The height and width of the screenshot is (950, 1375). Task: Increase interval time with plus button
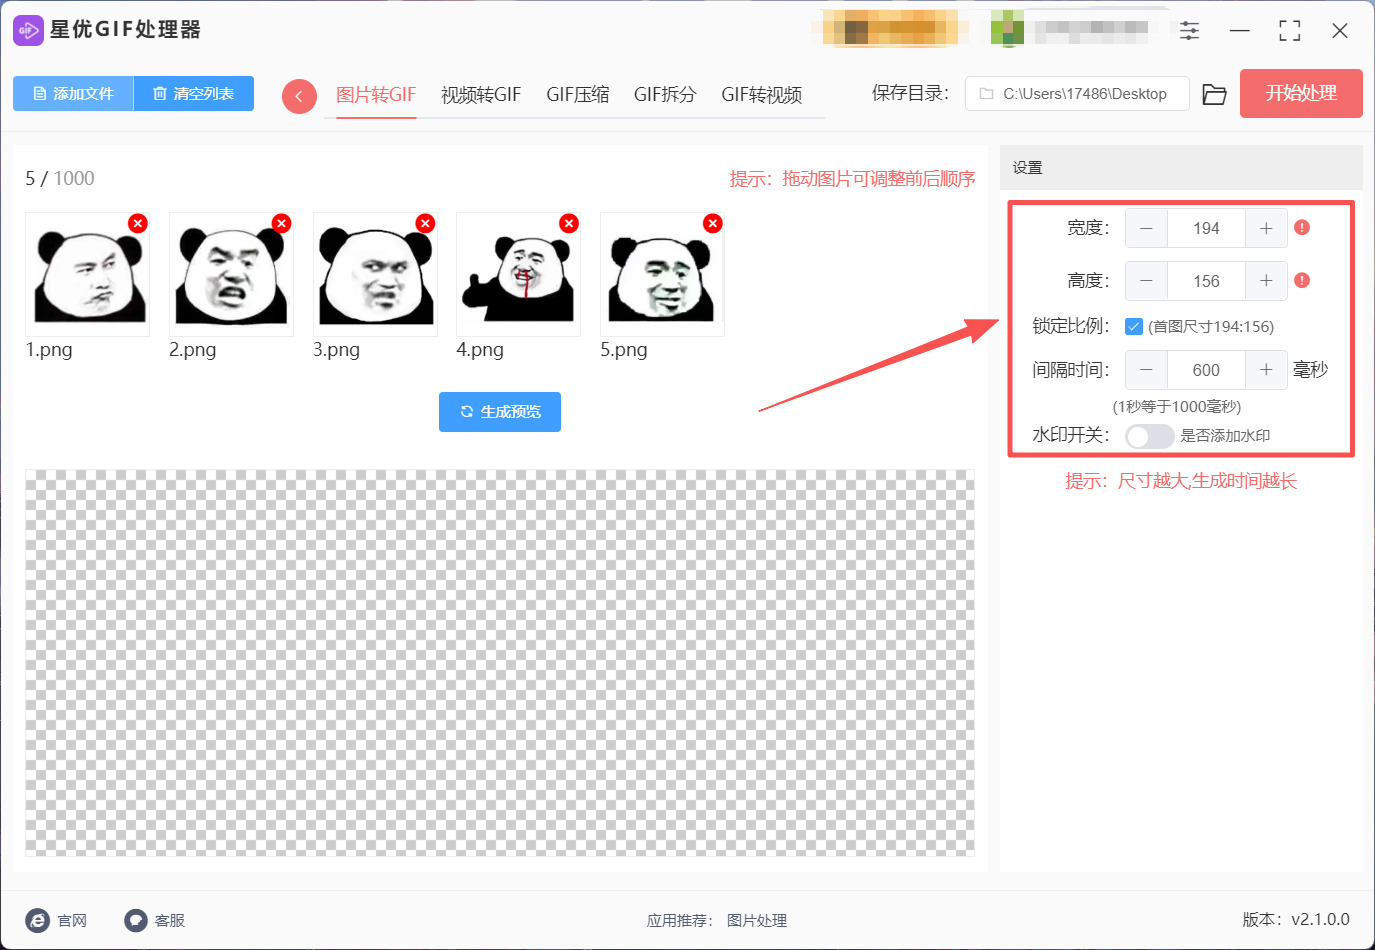tap(1266, 370)
